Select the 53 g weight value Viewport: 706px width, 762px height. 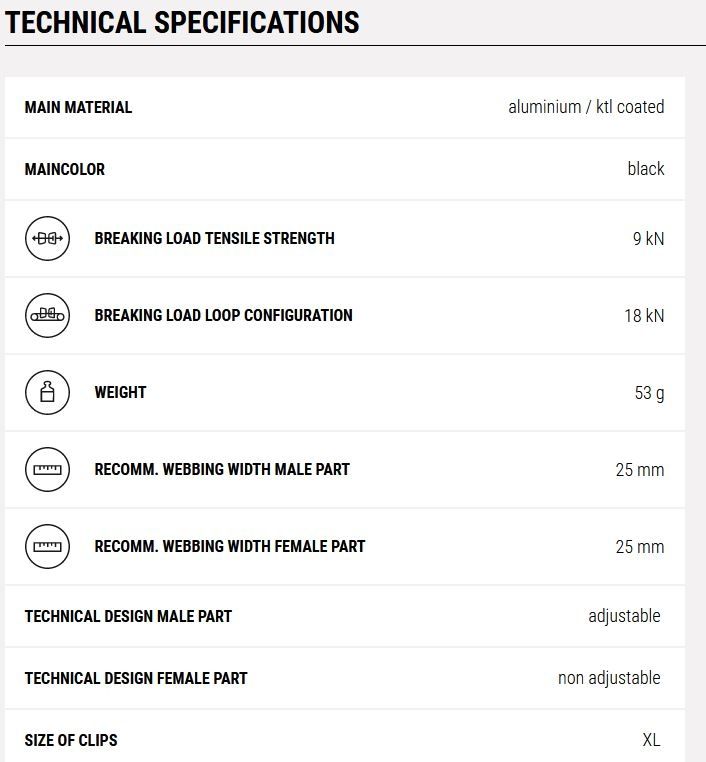[649, 393]
